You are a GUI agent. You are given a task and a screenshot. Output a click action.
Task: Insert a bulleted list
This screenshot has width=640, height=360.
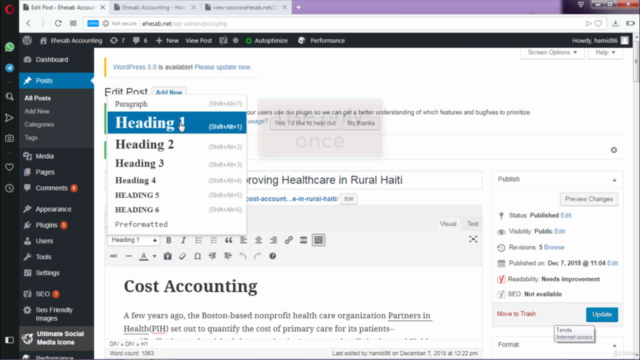[x=198, y=240]
